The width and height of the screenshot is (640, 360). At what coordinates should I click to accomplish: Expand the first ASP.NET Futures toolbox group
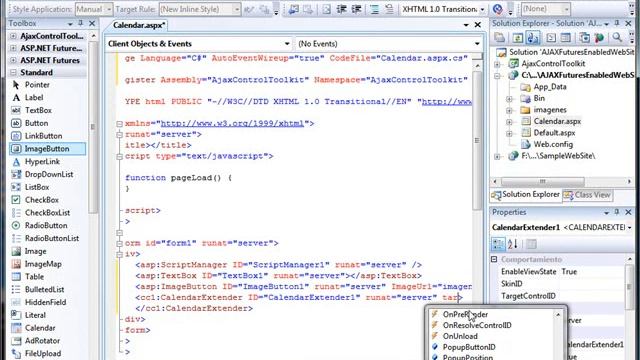[13, 48]
